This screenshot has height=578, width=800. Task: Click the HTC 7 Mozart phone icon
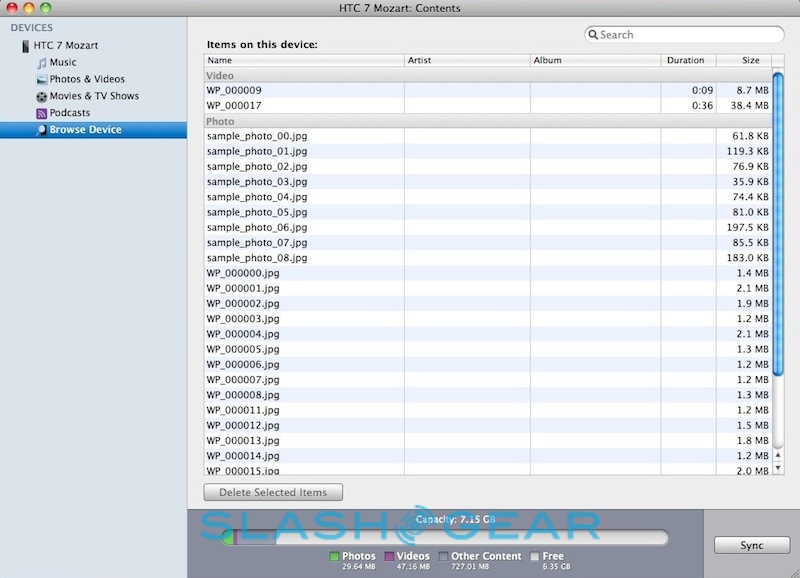pos(25,46)
